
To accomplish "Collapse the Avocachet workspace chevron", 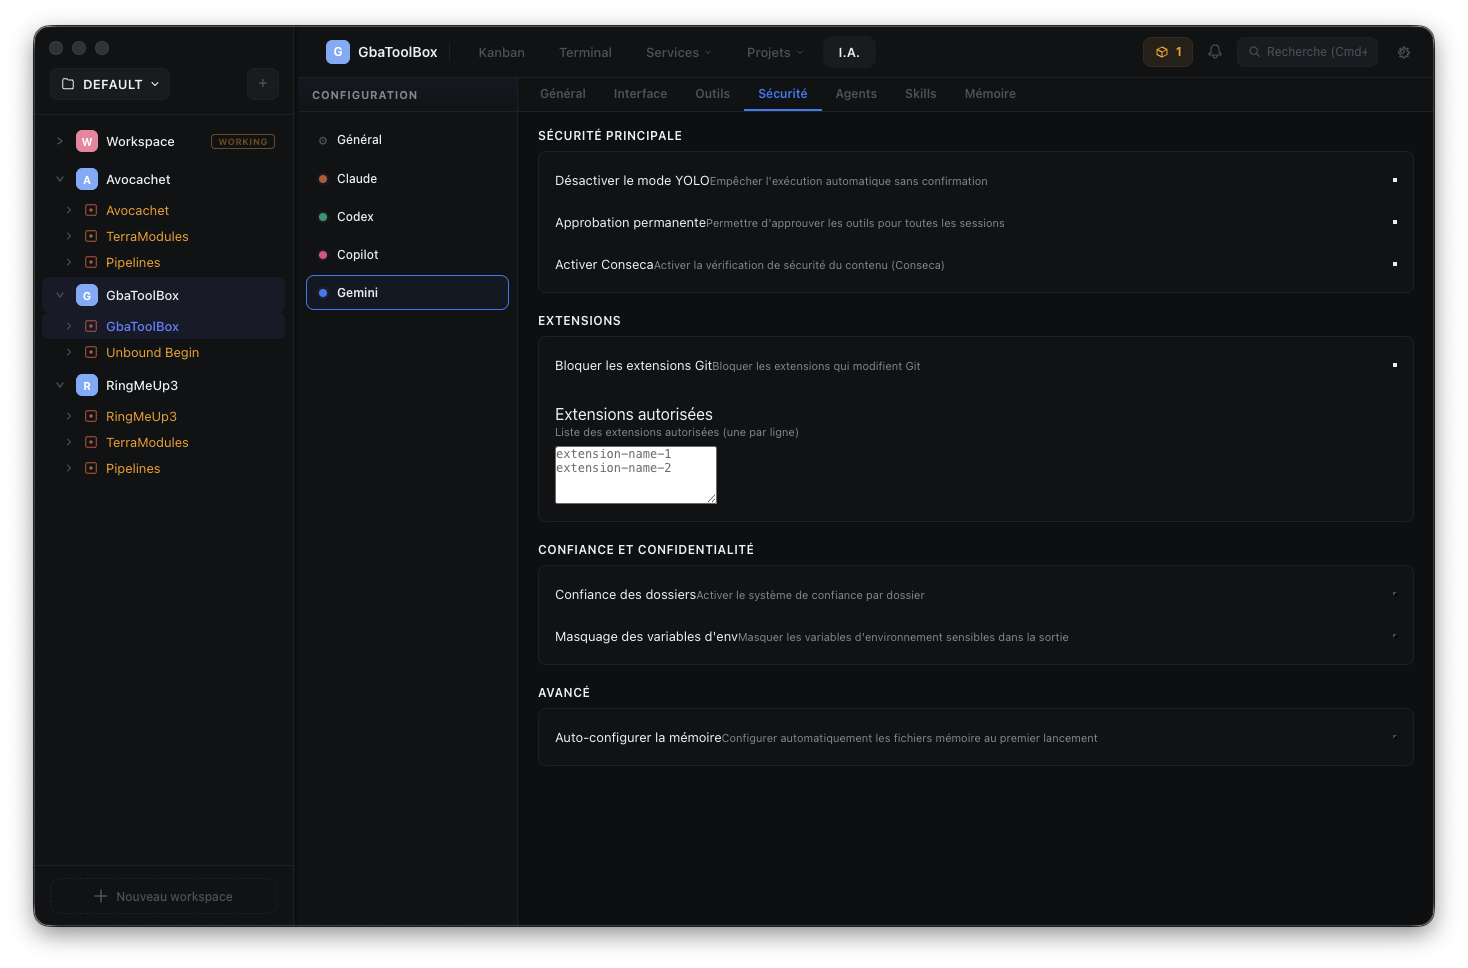I will pyautogui.click(x=60, y=179).
